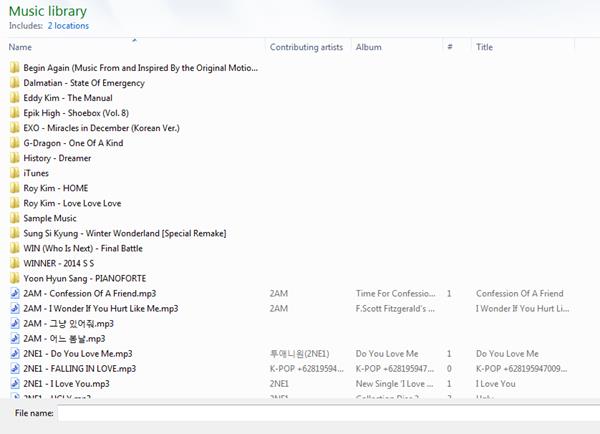The width and height of the screenshot is (600, 434).
Task: Click the Sample Music folder icon
Action: click(15, 218)
